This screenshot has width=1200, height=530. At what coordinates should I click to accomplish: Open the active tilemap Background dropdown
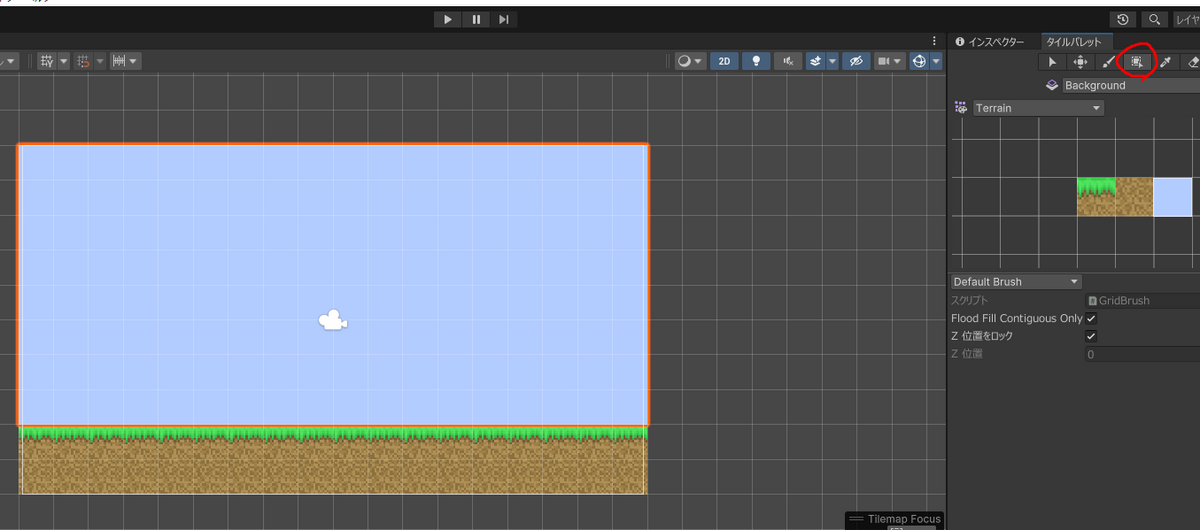[1131, 85]
